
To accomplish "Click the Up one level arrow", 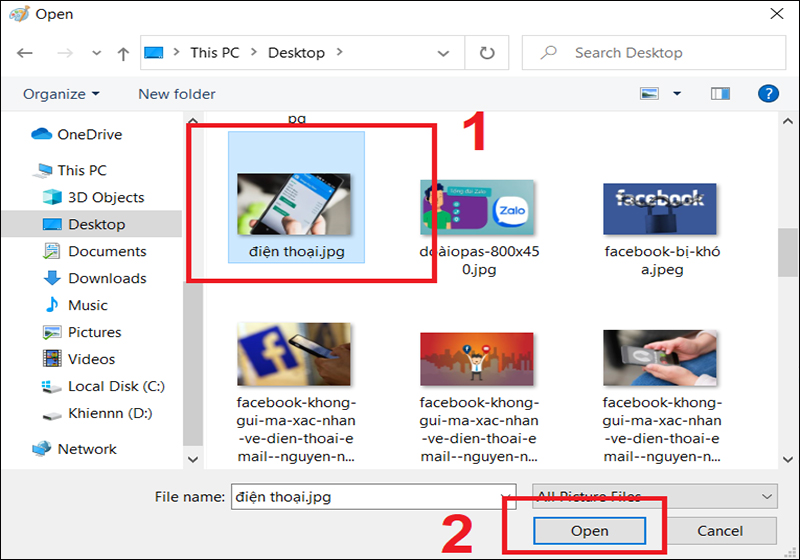I will [x=122, y=53].
